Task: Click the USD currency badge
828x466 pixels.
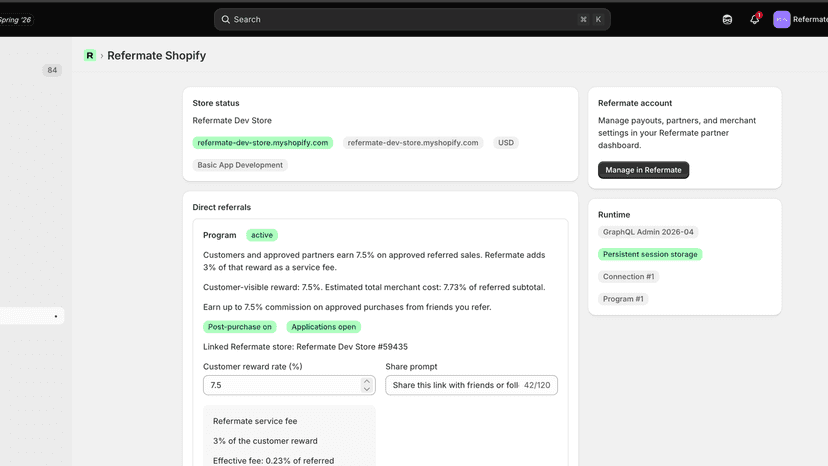Action: [506, 143]
